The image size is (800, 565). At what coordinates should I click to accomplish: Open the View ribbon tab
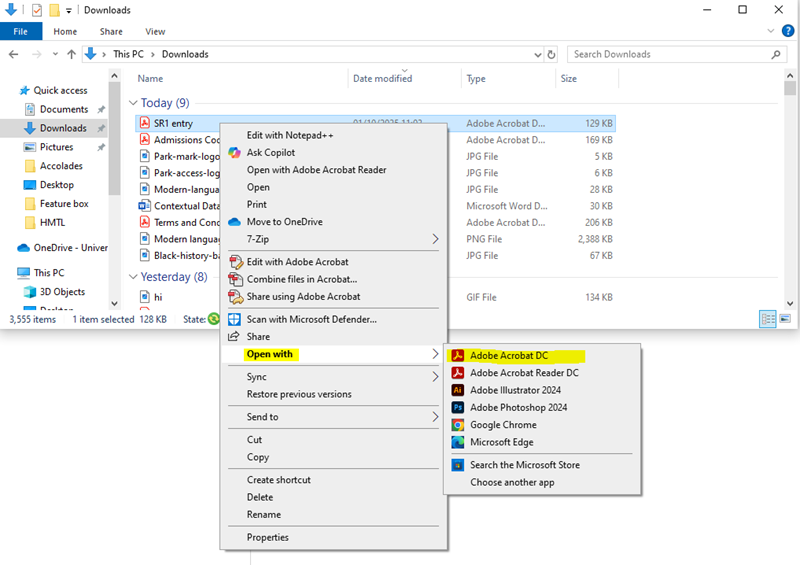click(x=155, y=32)
